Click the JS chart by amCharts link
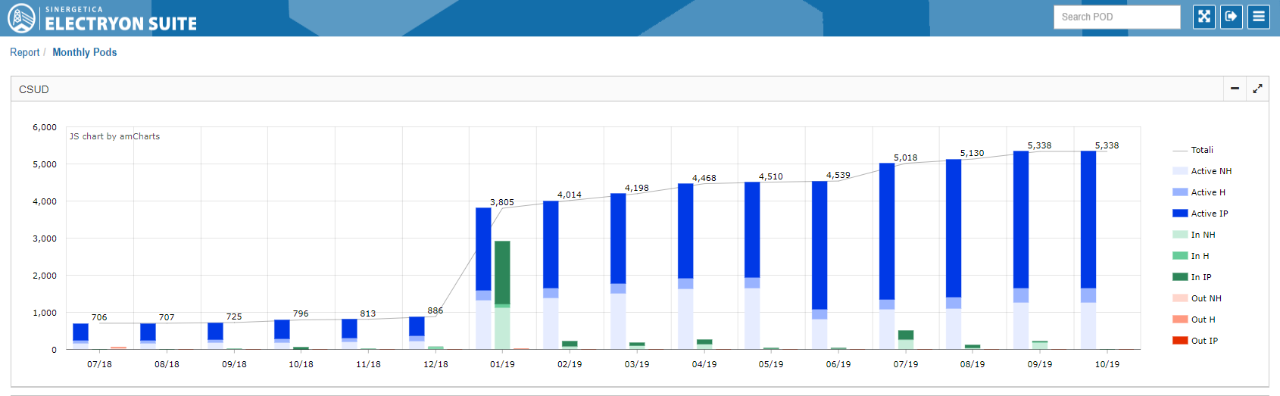 (114, 136)
